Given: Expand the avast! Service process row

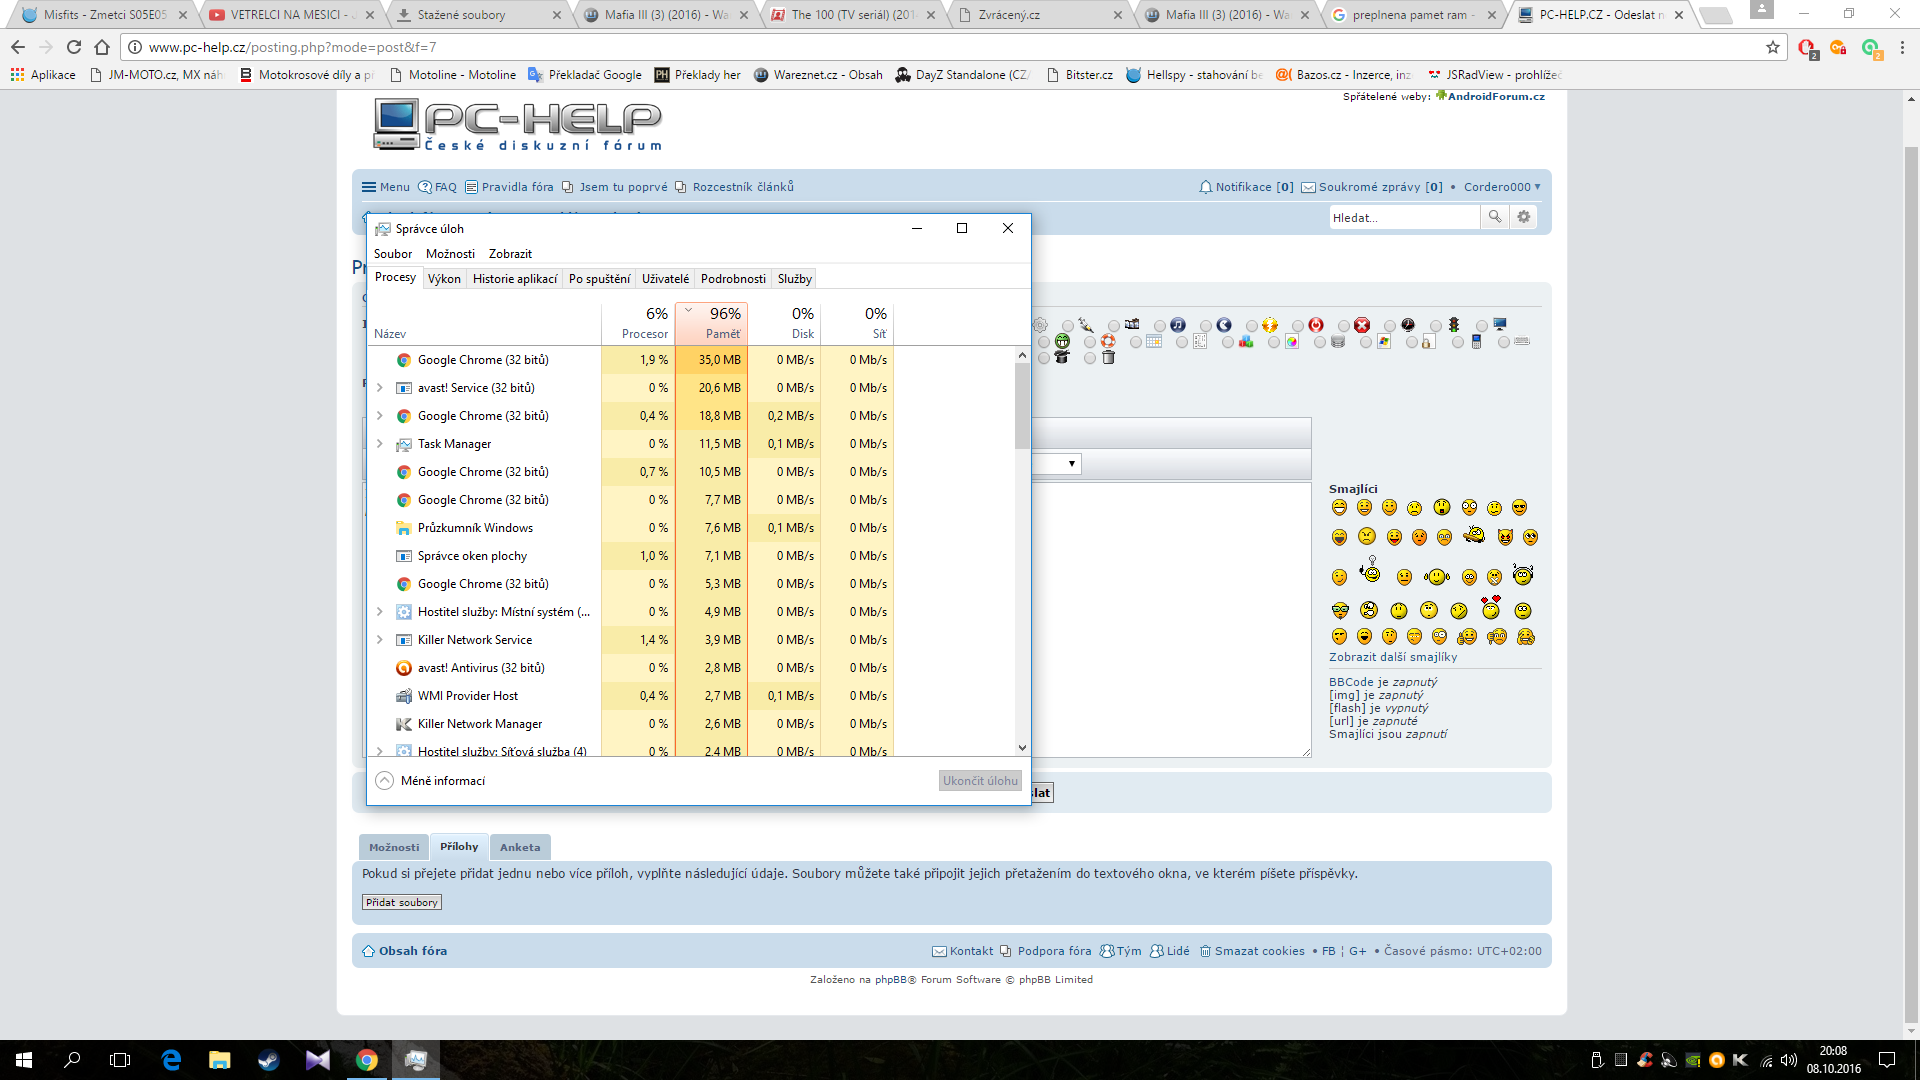Looking at the screenshot, I should tap(380, 388).
